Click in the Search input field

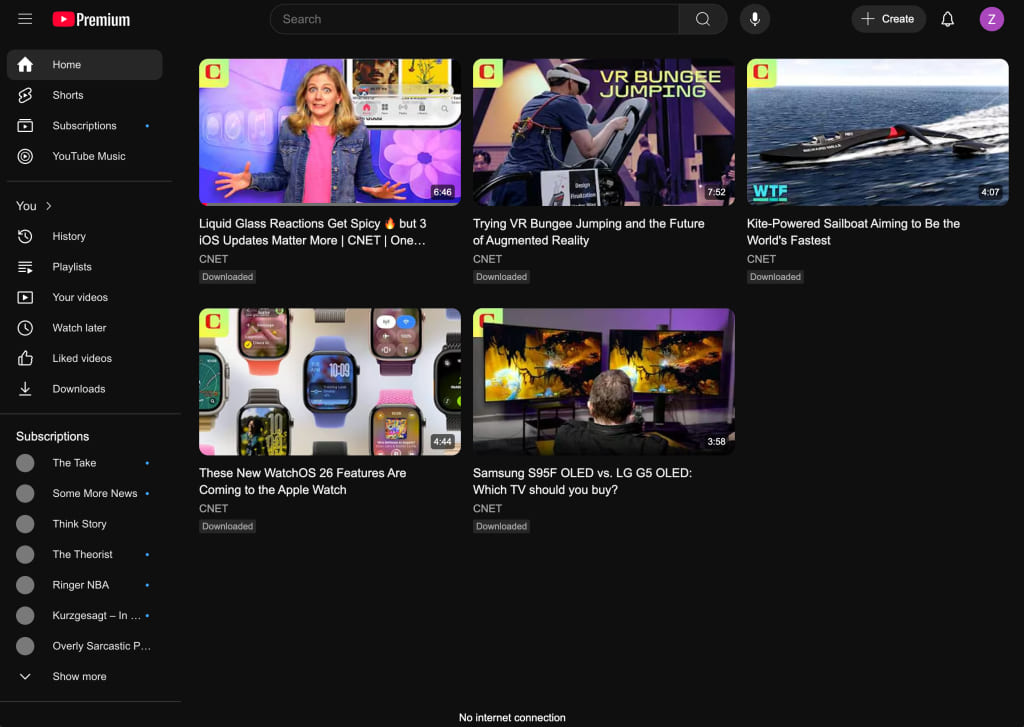pyautogui.click(x=474, y=19)
